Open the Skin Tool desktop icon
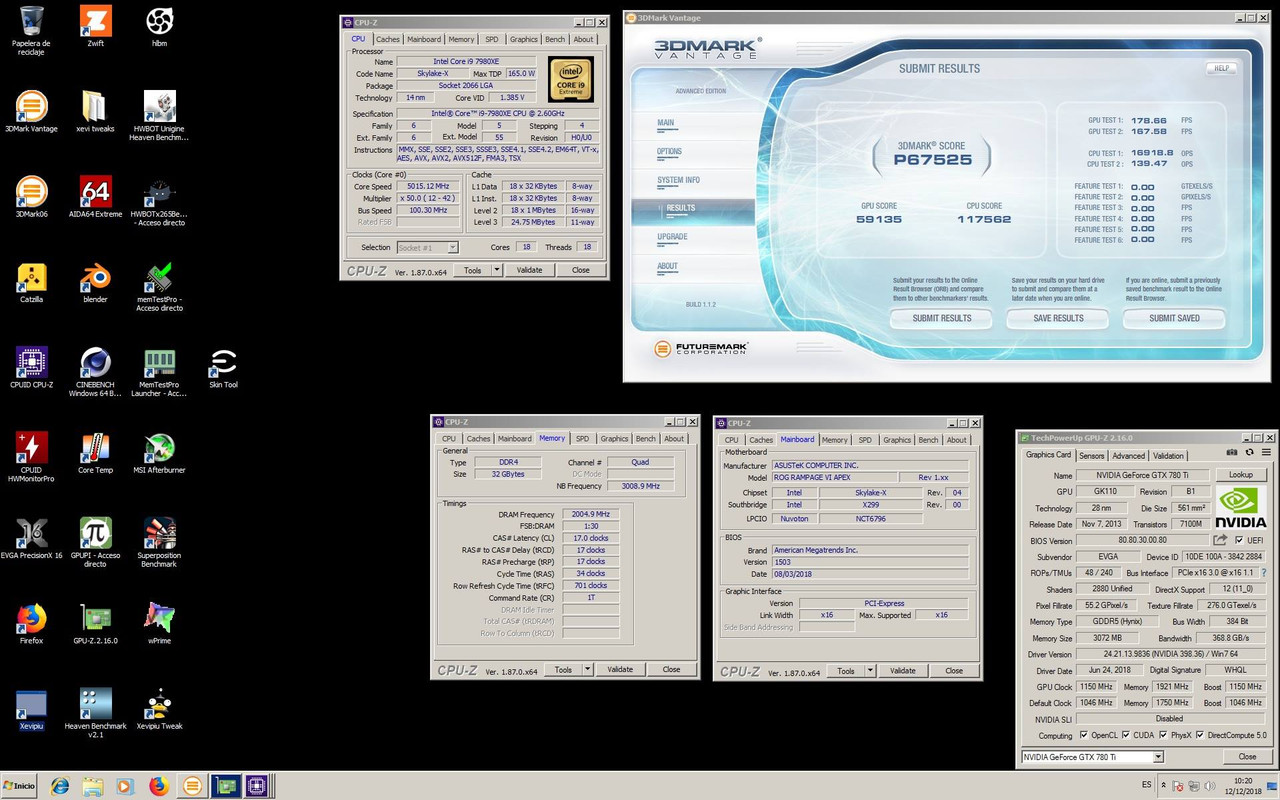Image resolution: width=1280 pixels, height=800 pixels. 223,368
